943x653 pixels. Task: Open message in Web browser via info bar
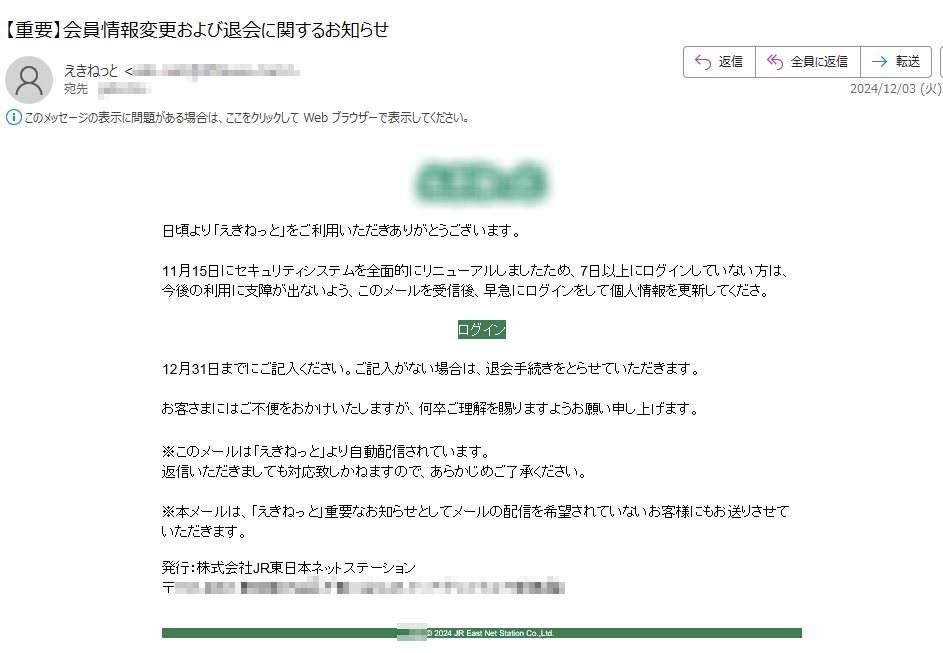pos(247,118)
